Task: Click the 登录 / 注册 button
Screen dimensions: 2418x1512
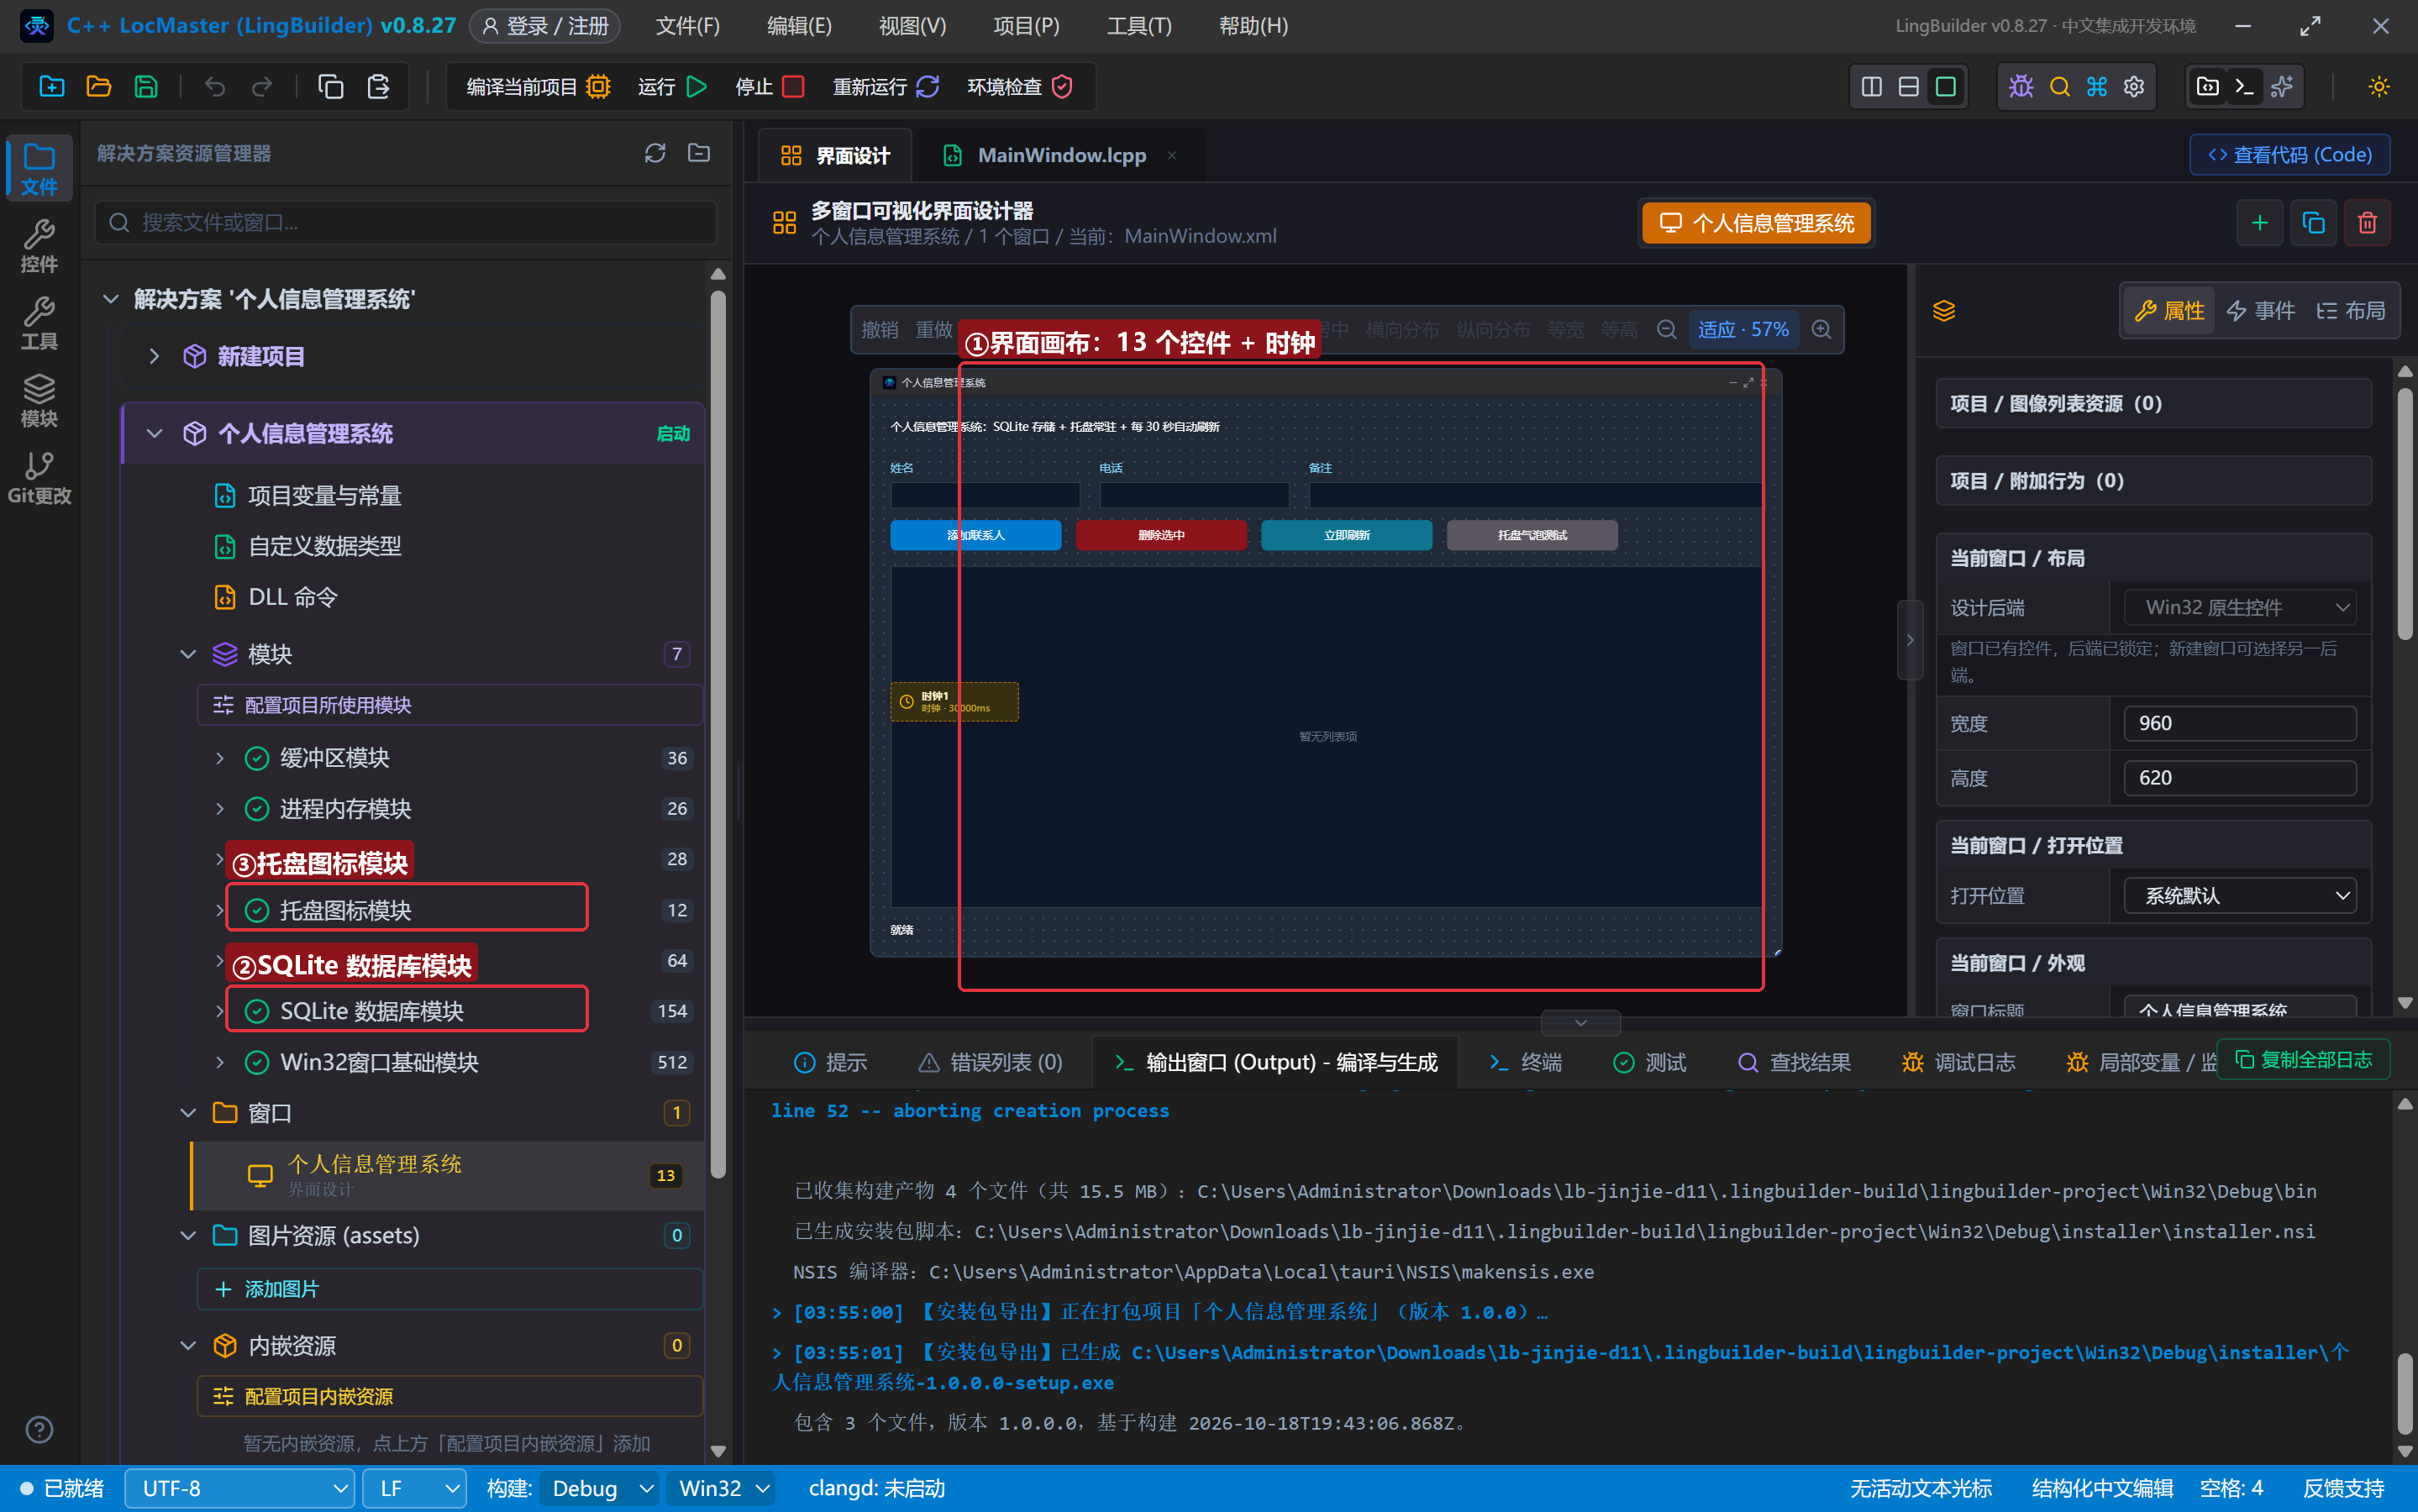Action: [x=545, y=25]
